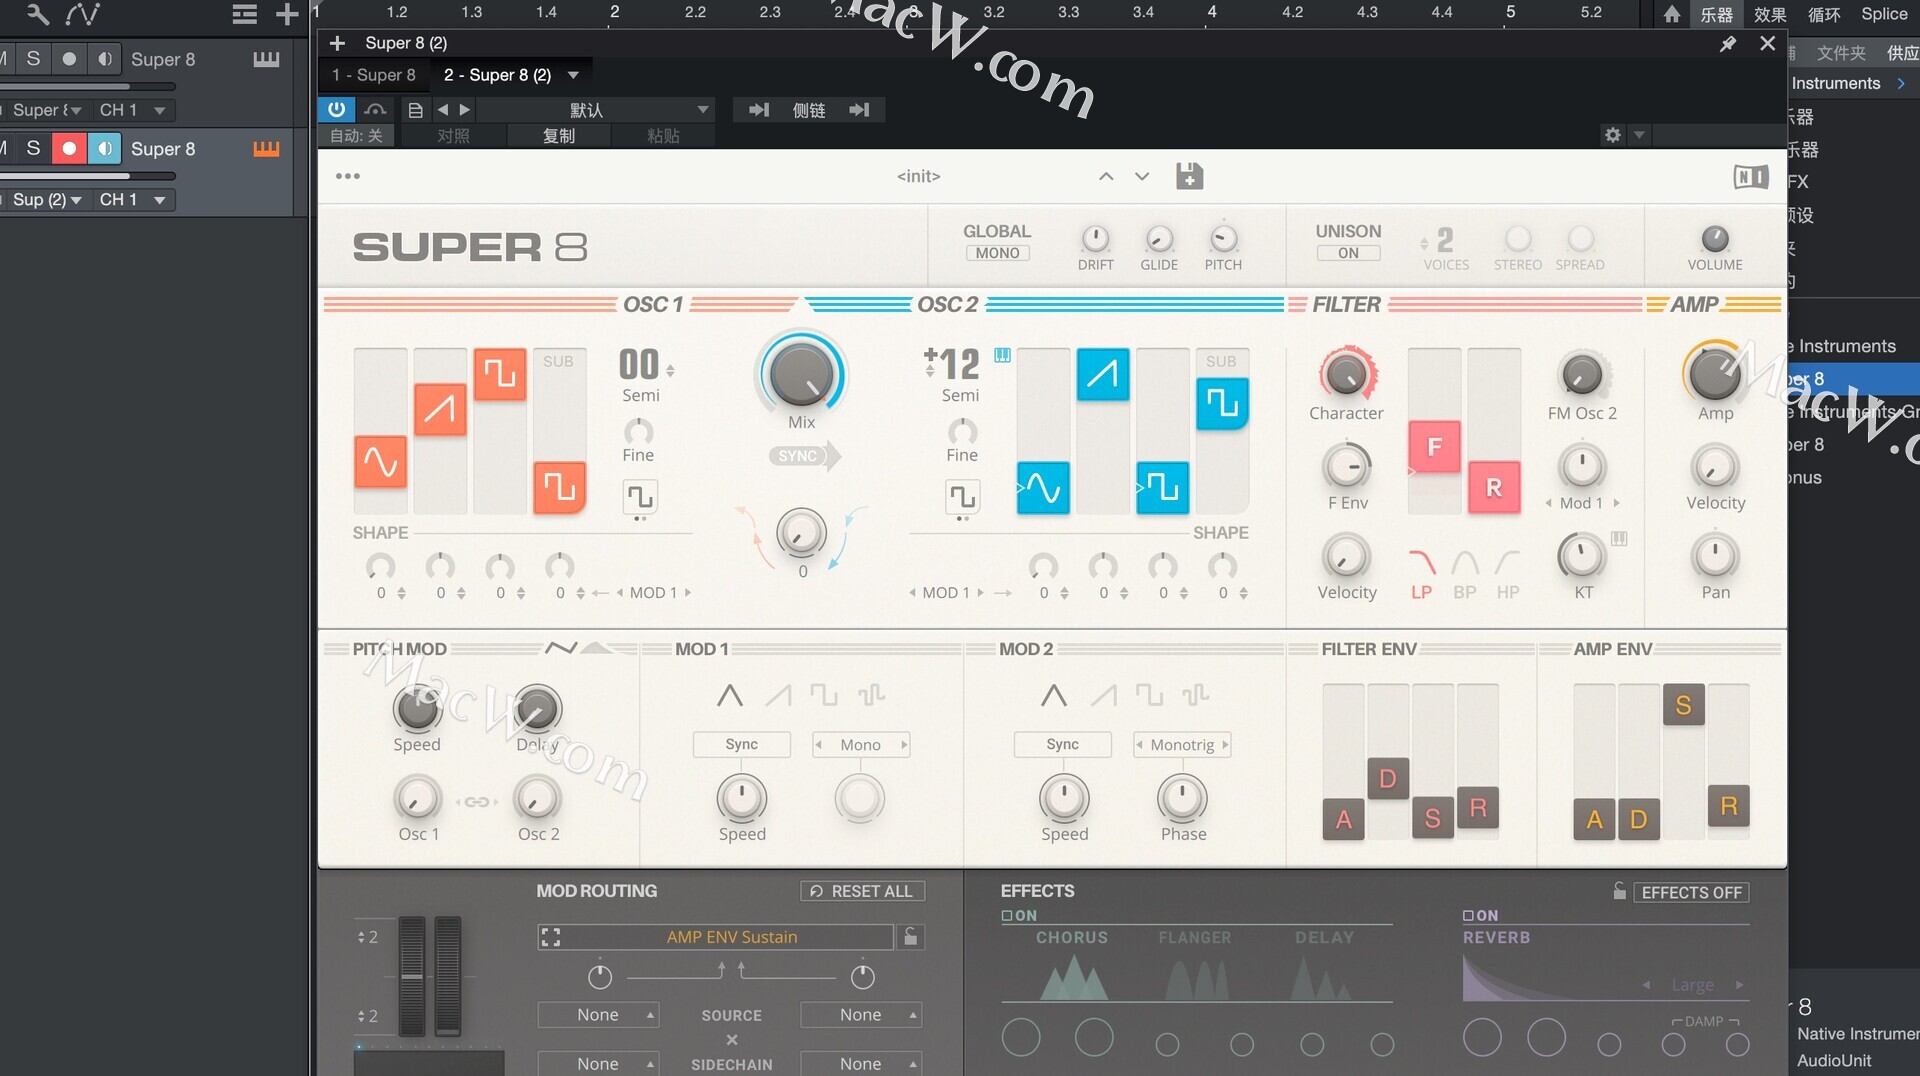Add a new track with plus icon
Viewport: 1920px width, 1076px height.
point(287,14)
